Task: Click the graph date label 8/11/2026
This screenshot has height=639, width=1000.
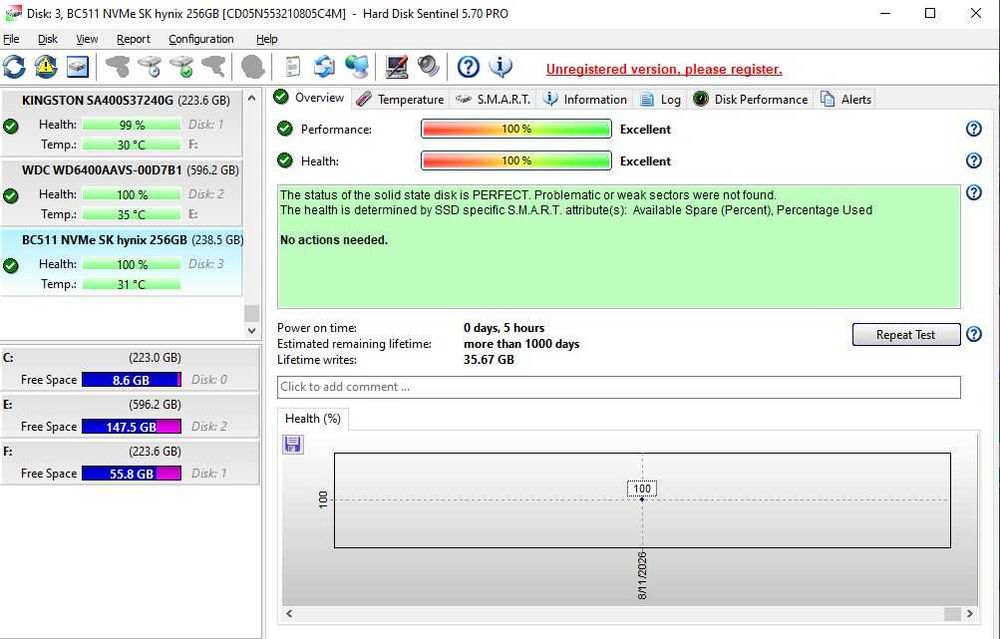Action: tap(642, 575)
